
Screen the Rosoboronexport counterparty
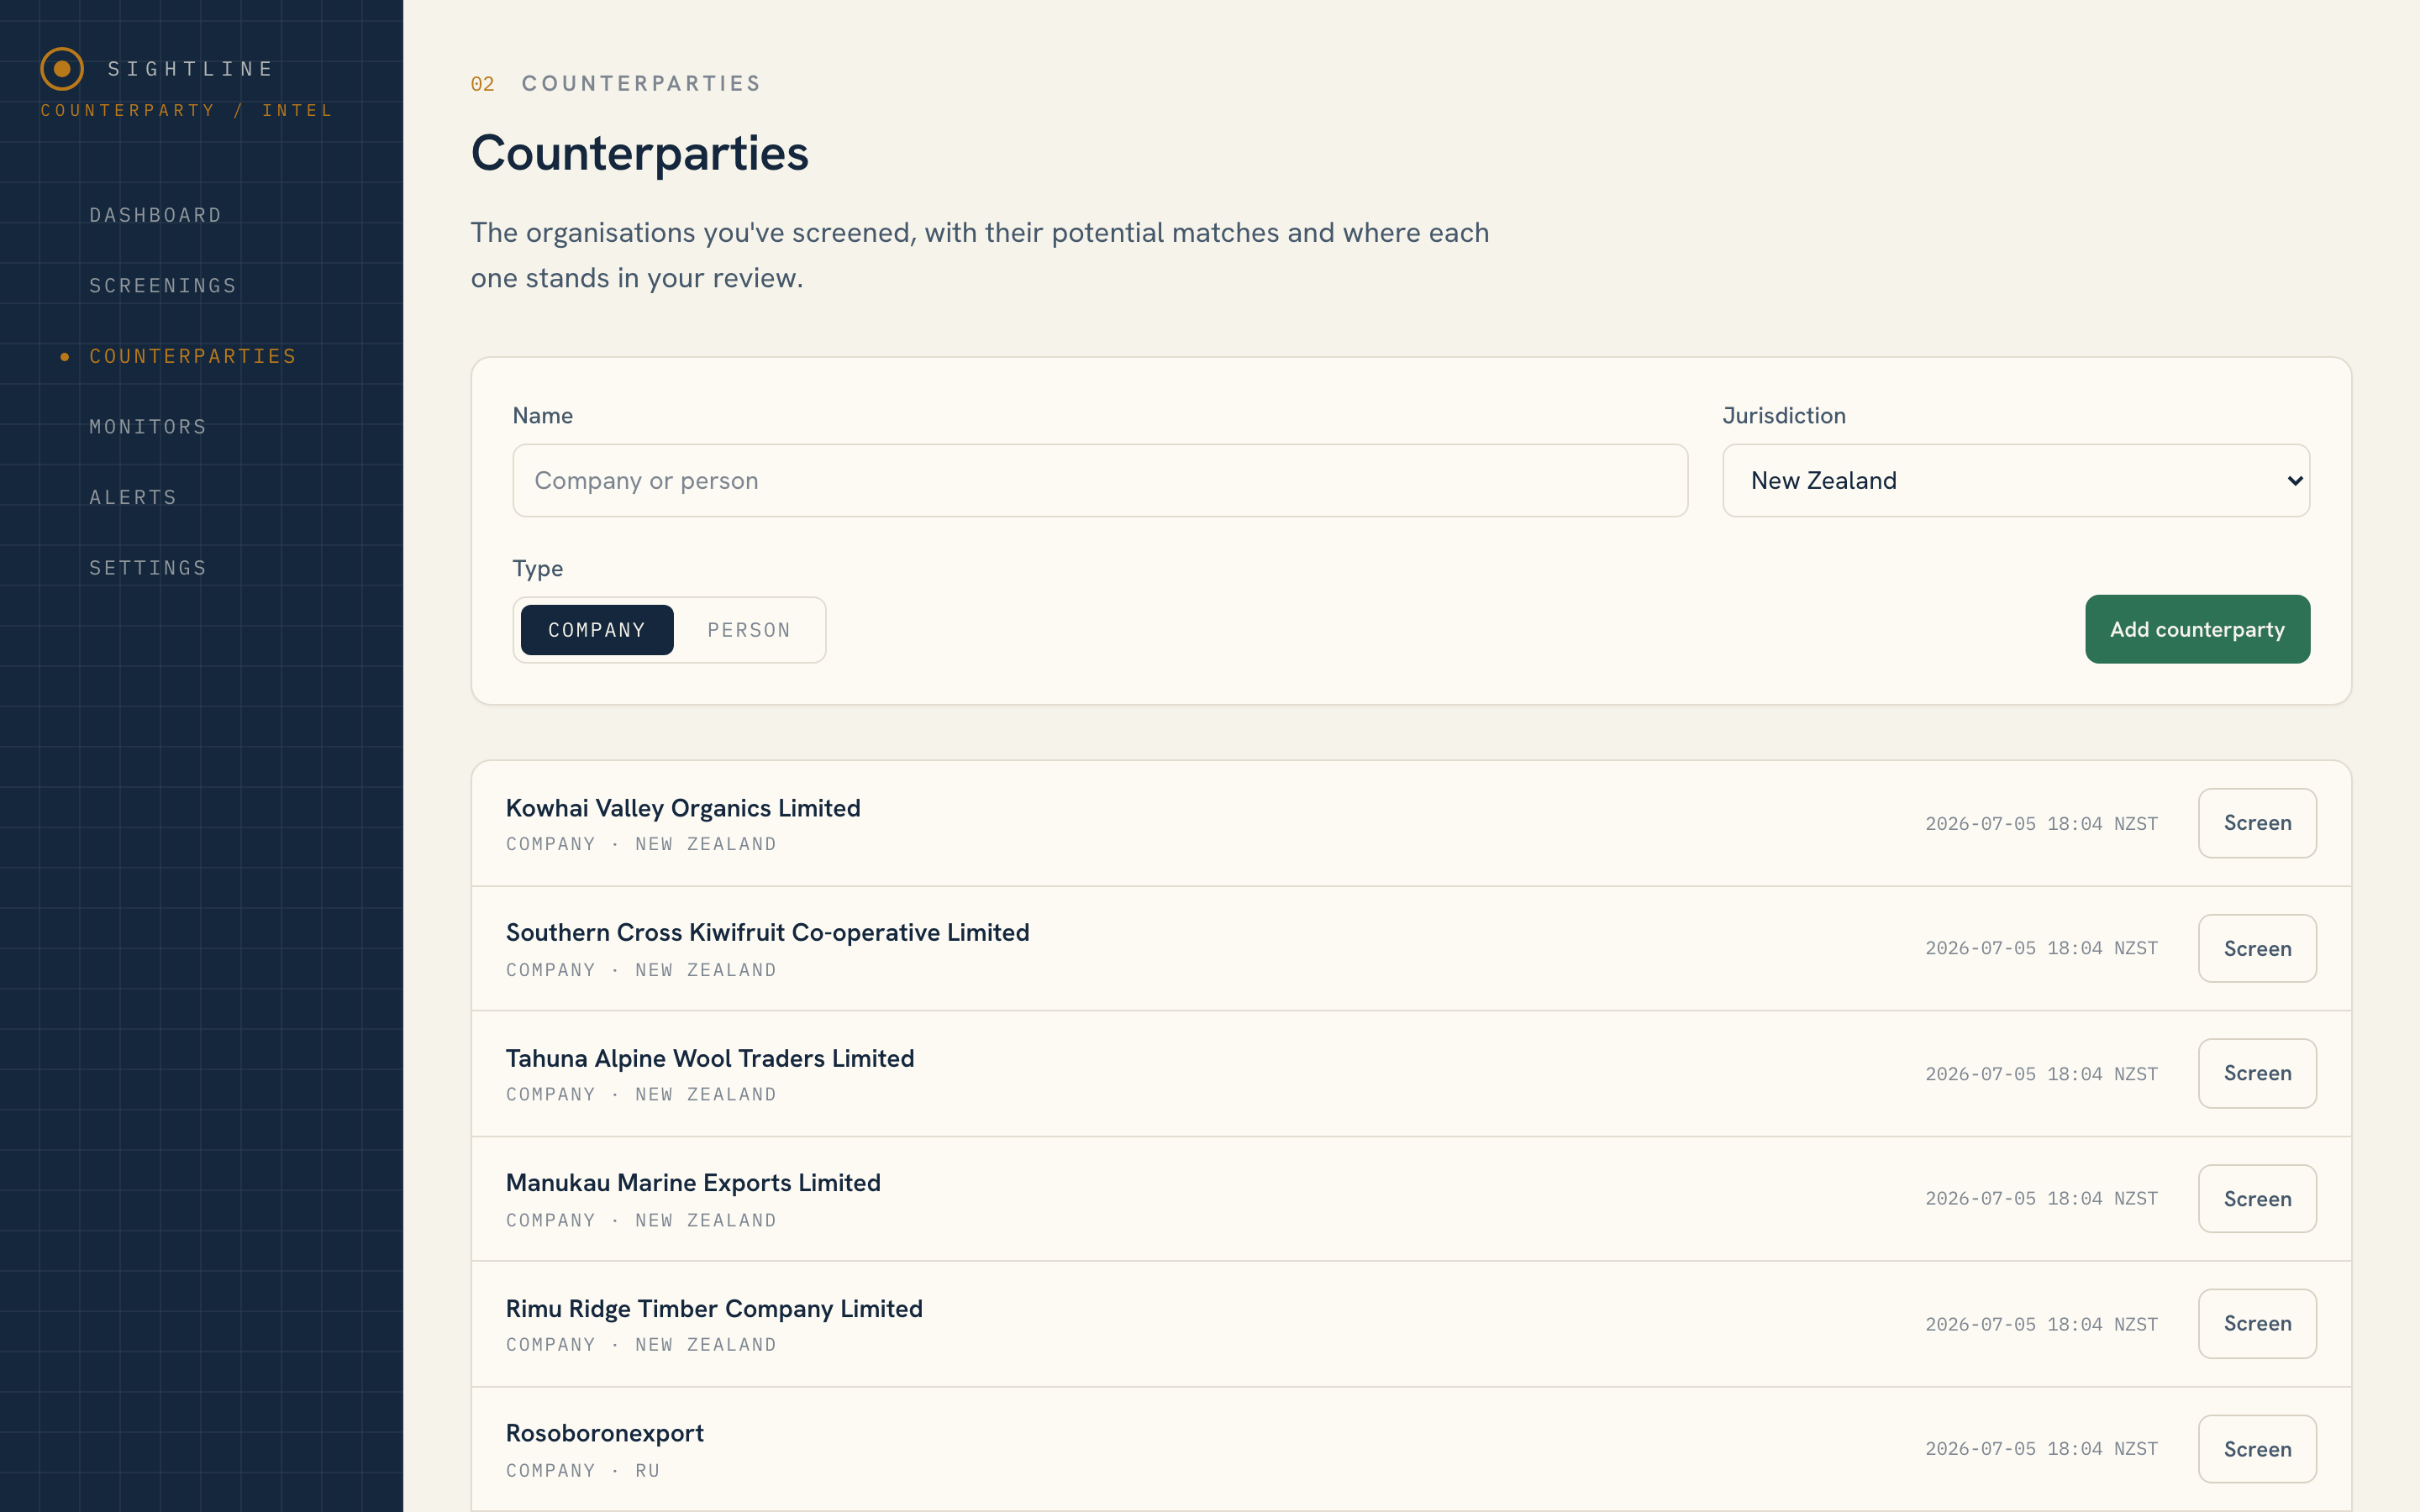[x=2257, y=1448]
